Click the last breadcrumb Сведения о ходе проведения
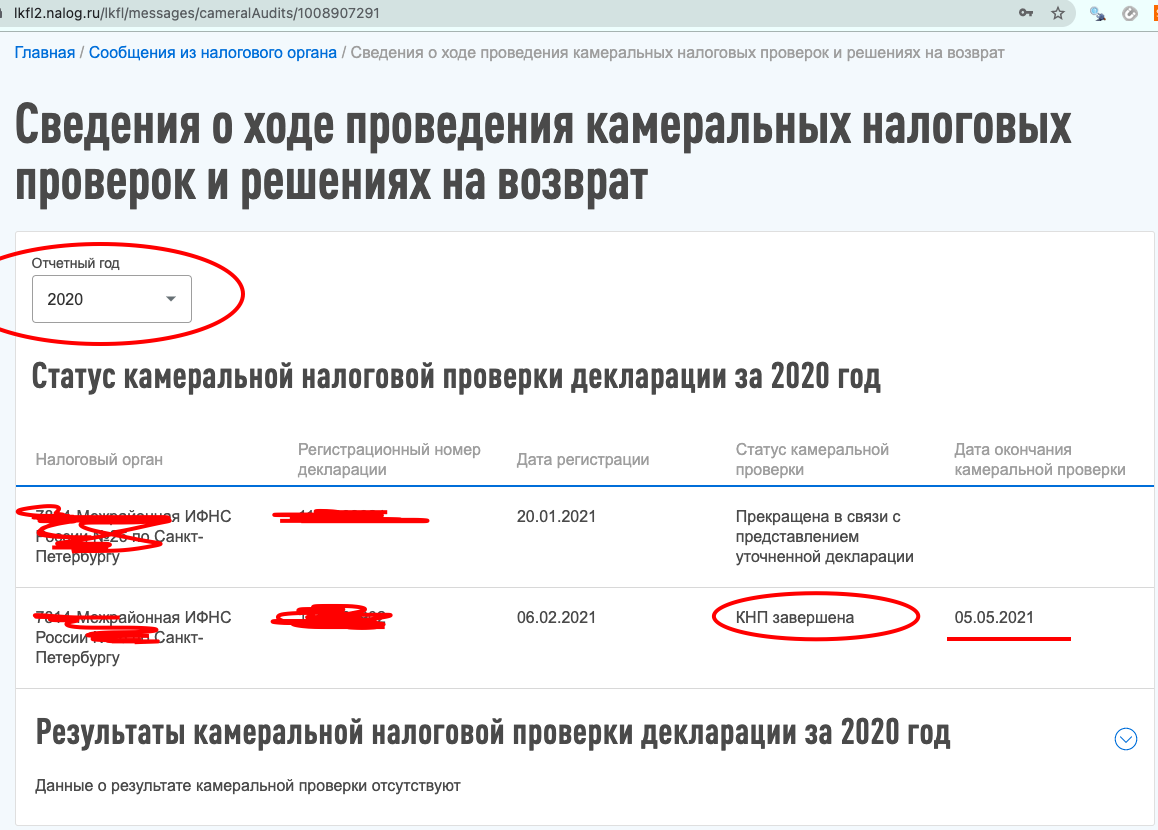The image size is (1158, 830). [x=677, y=52]
